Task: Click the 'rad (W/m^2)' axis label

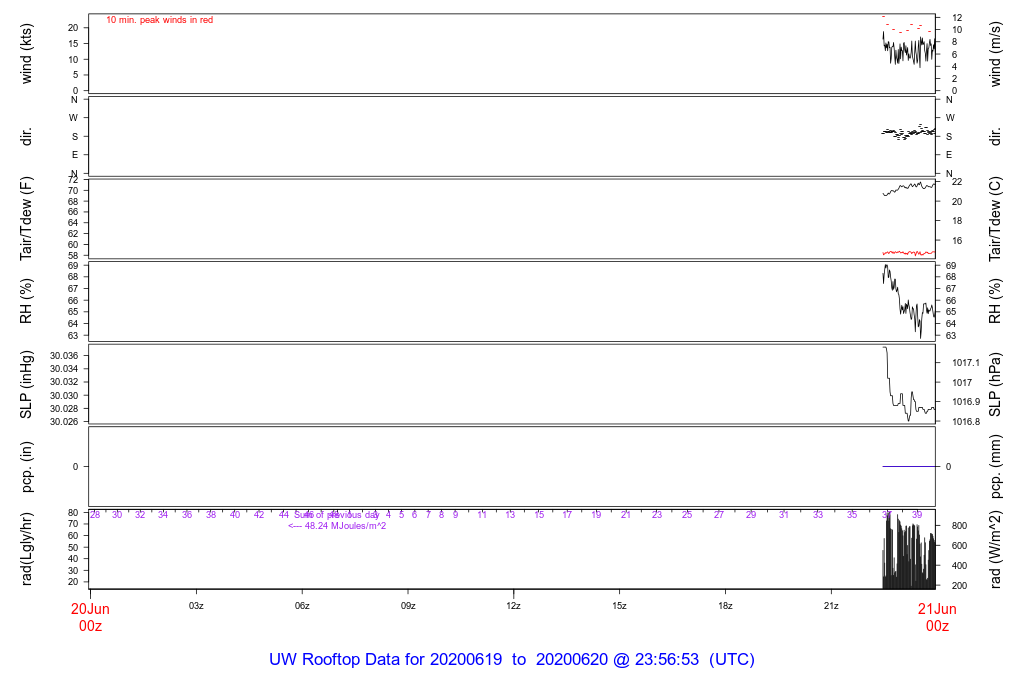Action: (995, 549)
